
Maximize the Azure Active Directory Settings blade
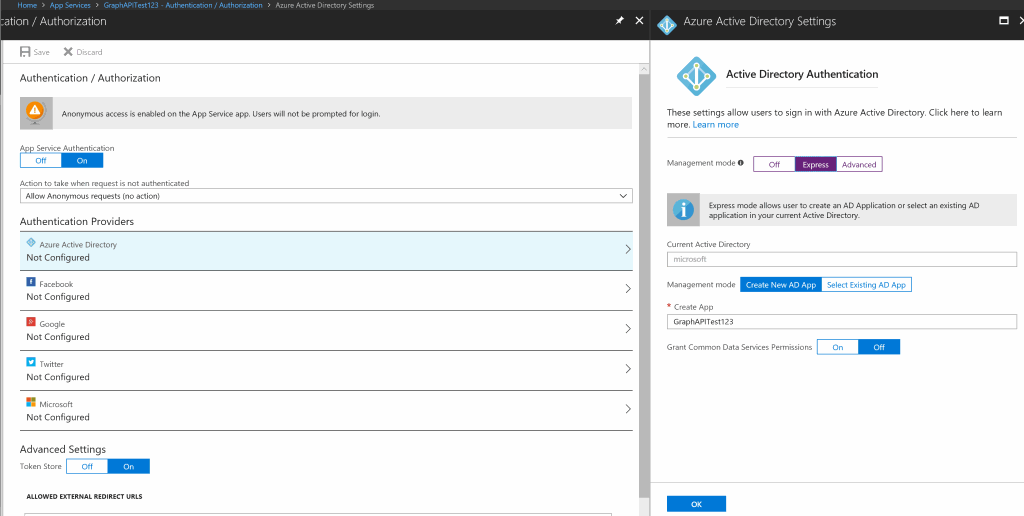pyautogui.click(x=1004, y=21)
